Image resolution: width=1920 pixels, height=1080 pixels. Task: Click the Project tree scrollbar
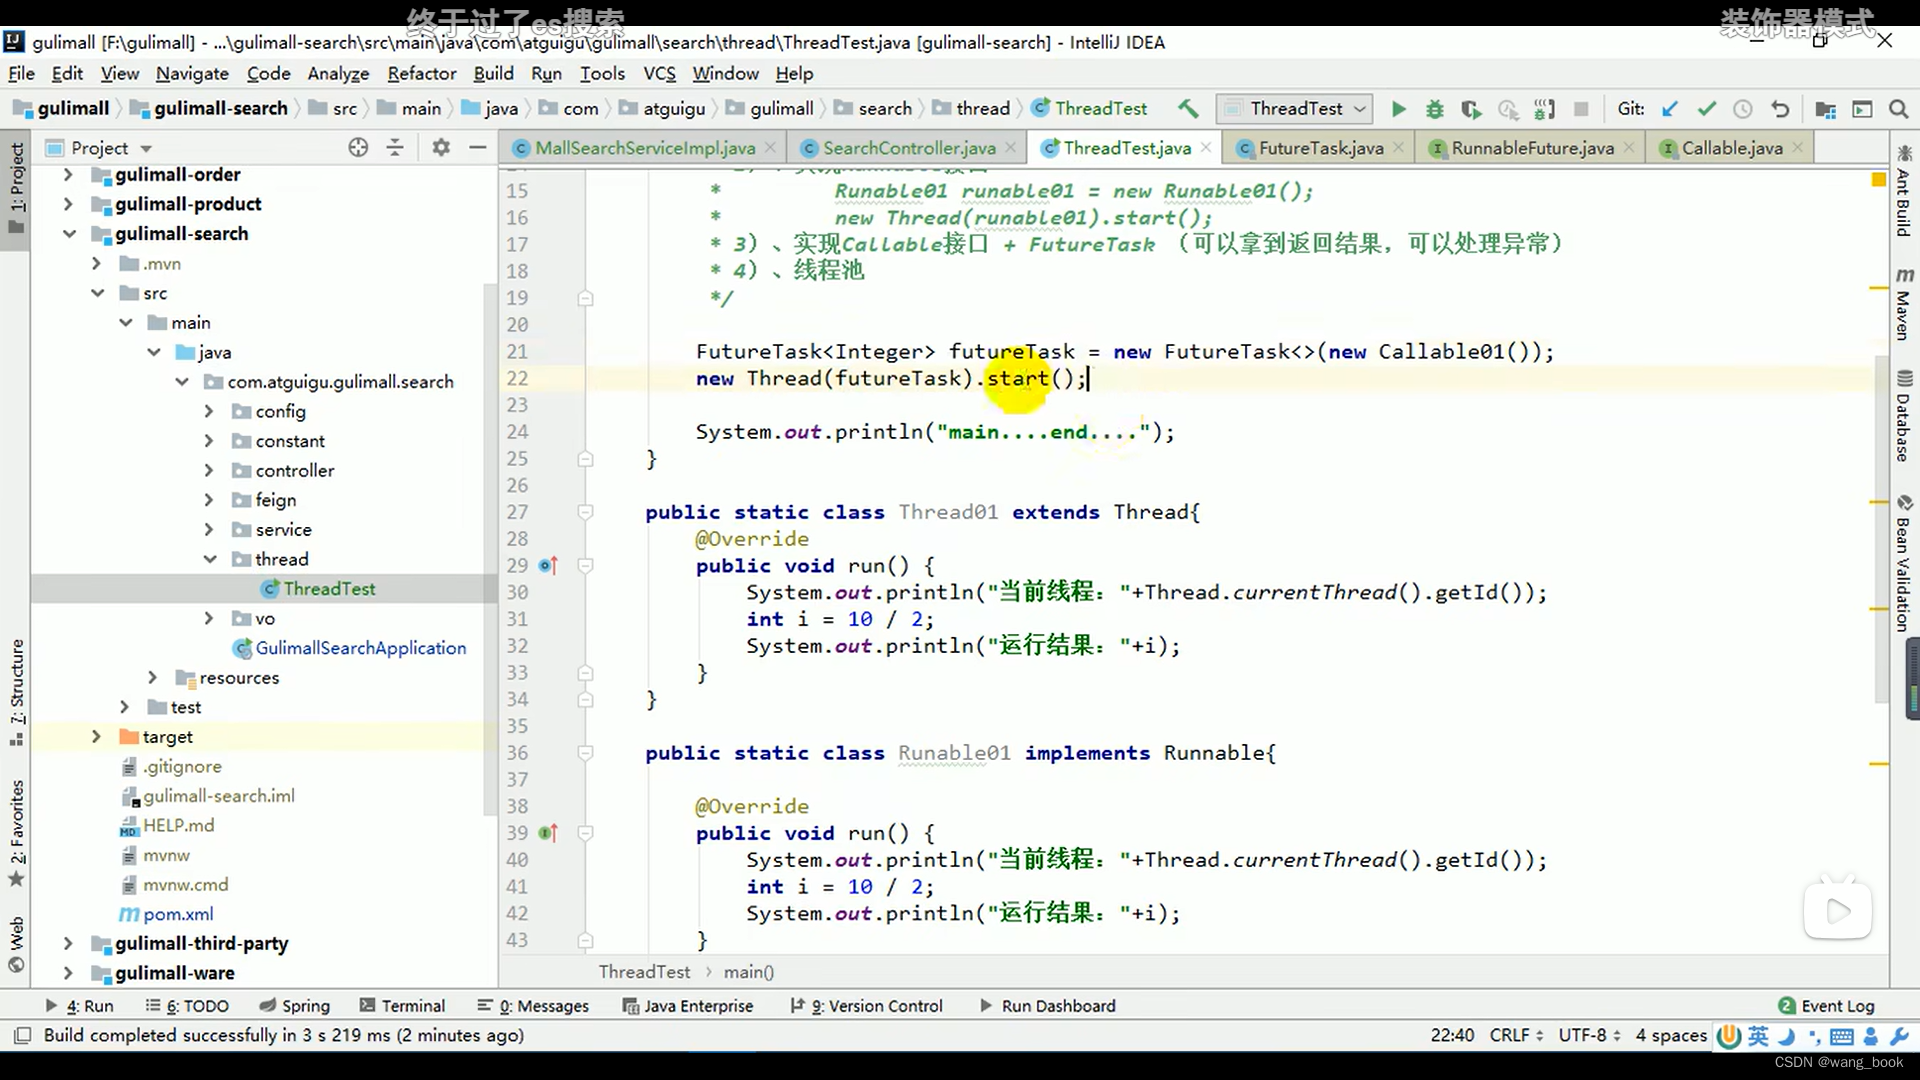pyautogui.click(x=490, y=550)
